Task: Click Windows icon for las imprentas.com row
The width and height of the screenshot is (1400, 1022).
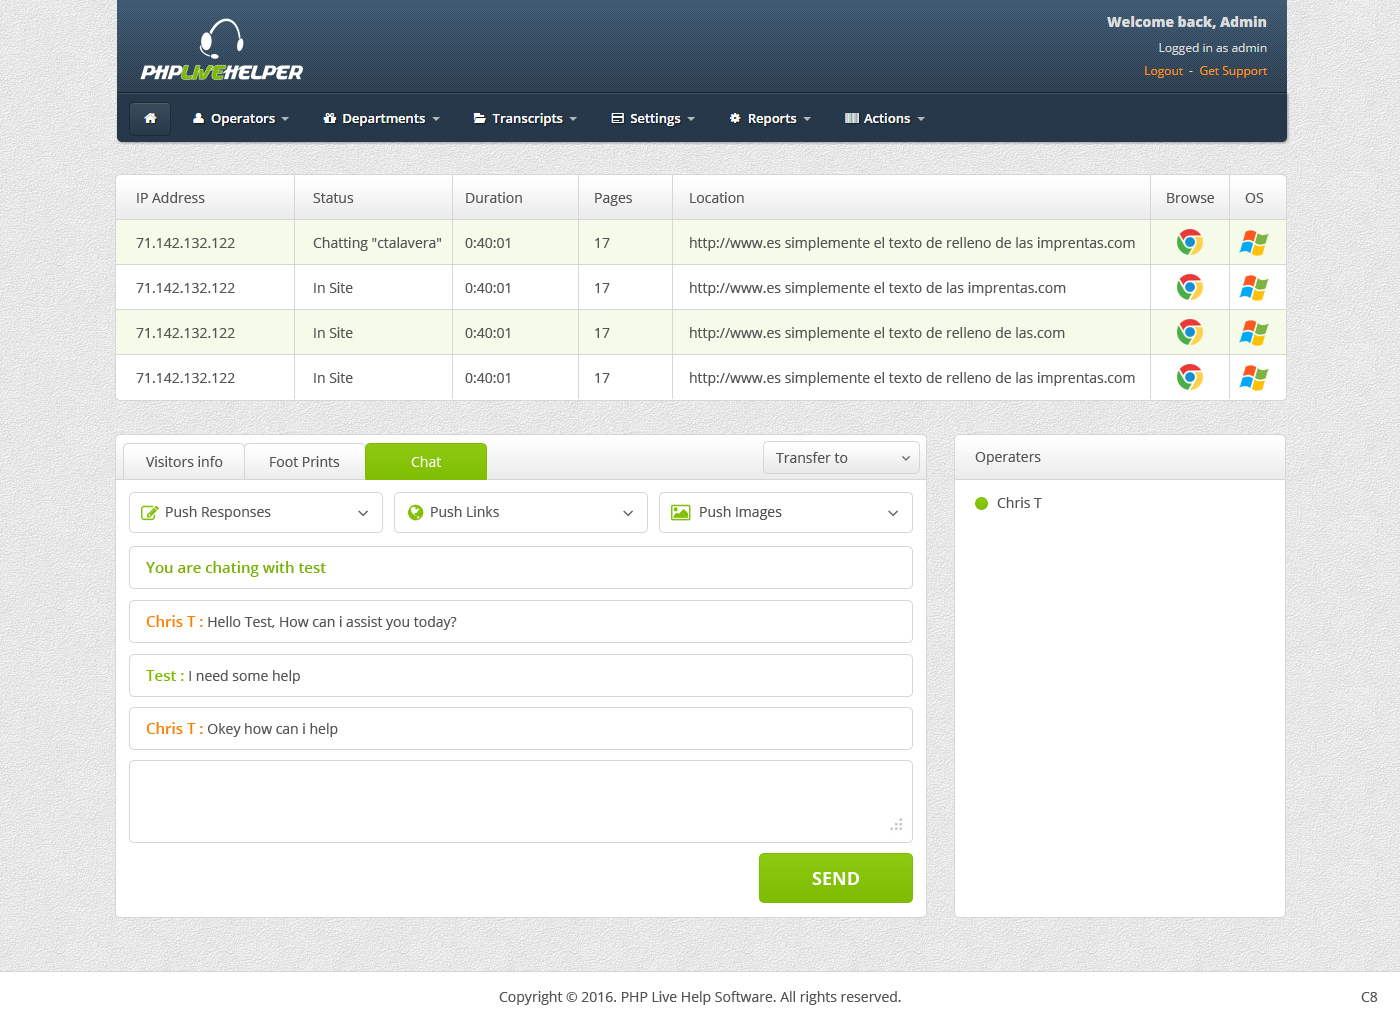Action: coord(1254,288)
